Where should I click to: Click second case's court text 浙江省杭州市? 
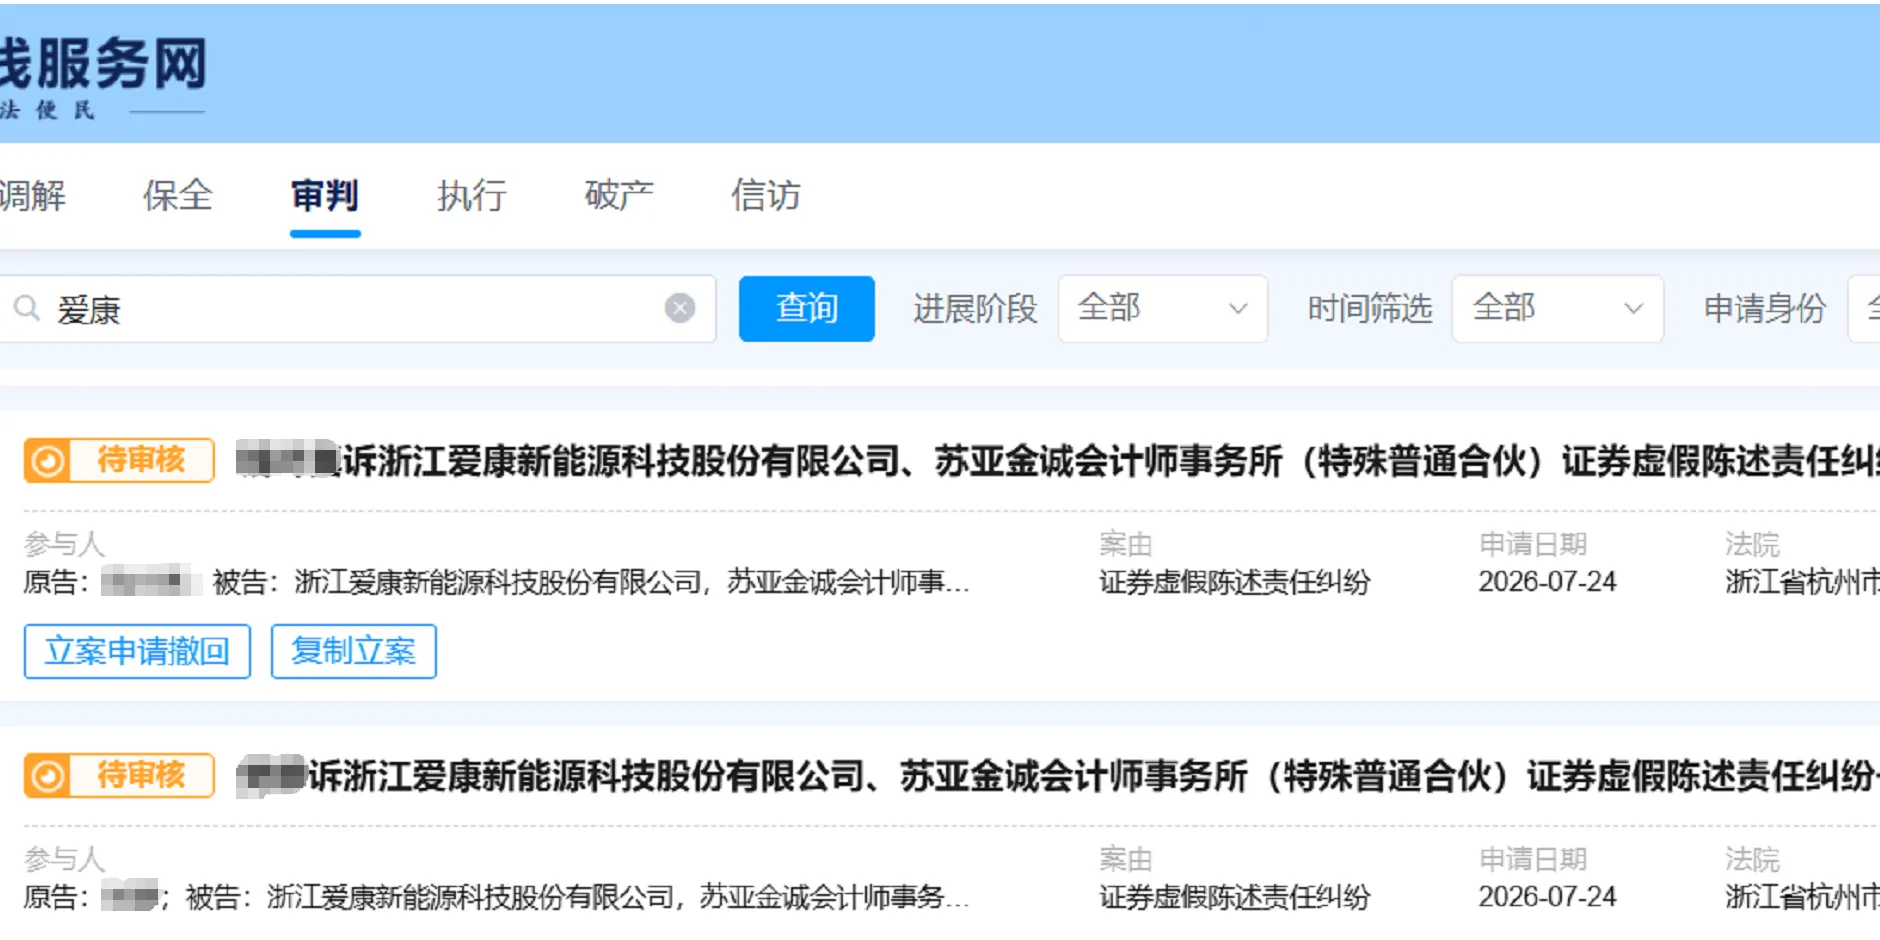(x=1802, y=897)
